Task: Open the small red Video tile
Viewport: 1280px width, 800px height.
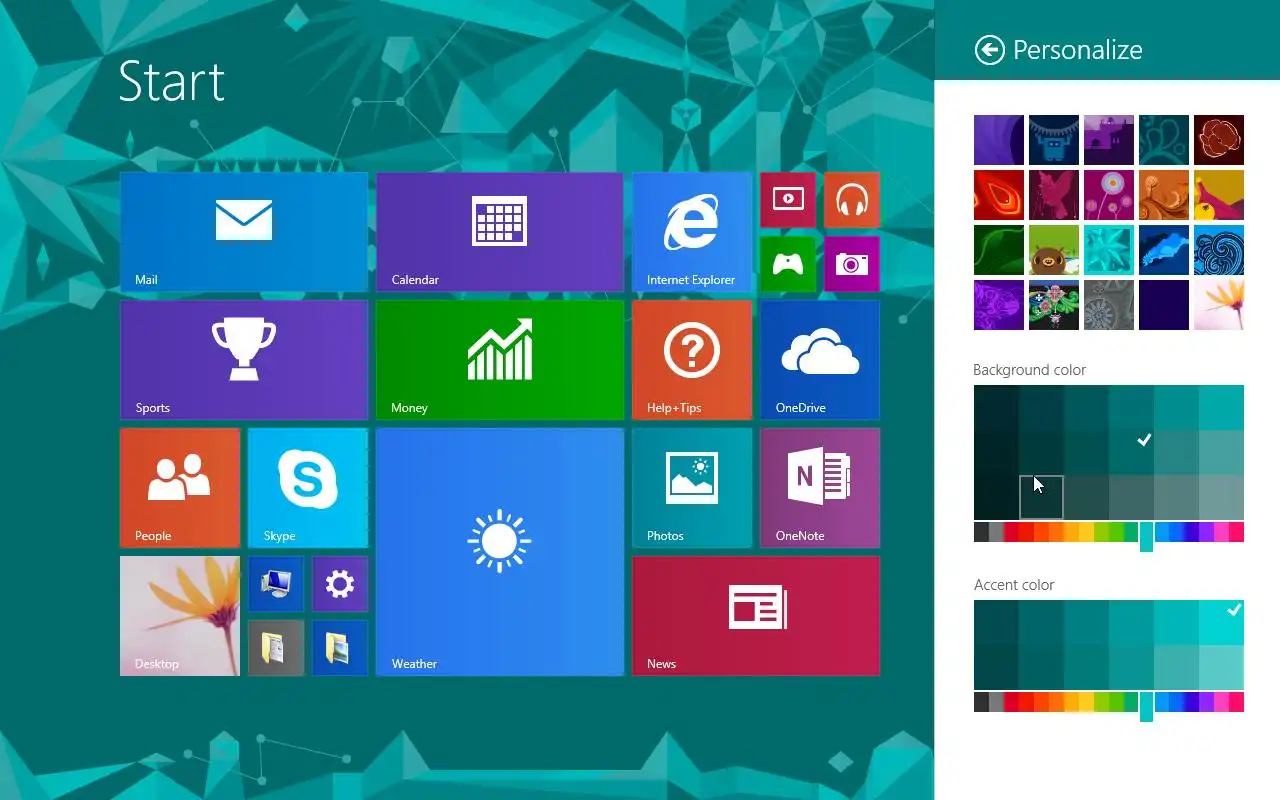Action: point(788,200)
